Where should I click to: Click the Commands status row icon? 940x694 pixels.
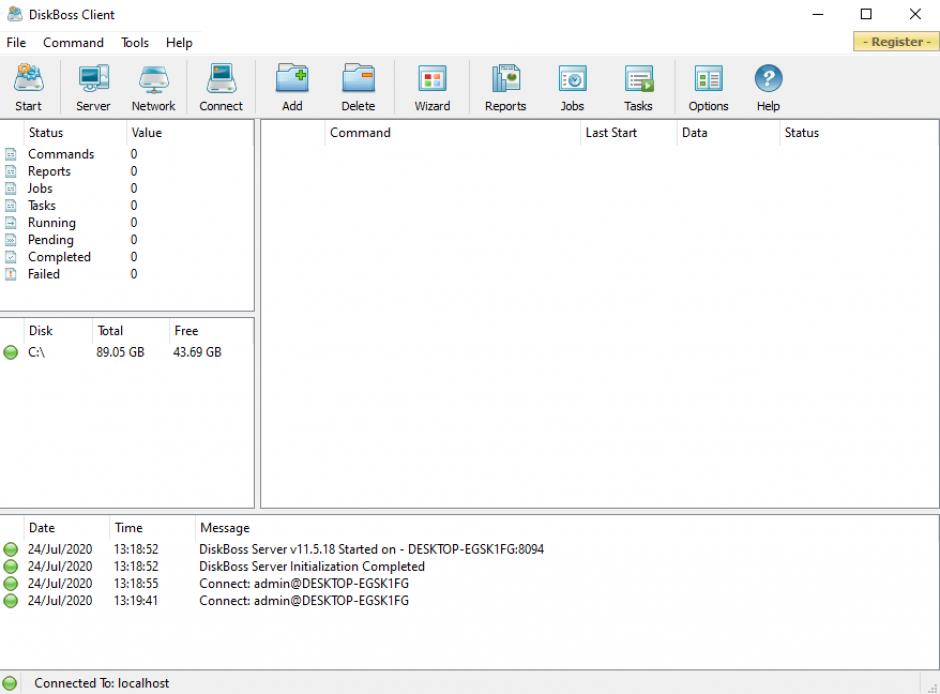pyautogui.click(x=11, y=154)
